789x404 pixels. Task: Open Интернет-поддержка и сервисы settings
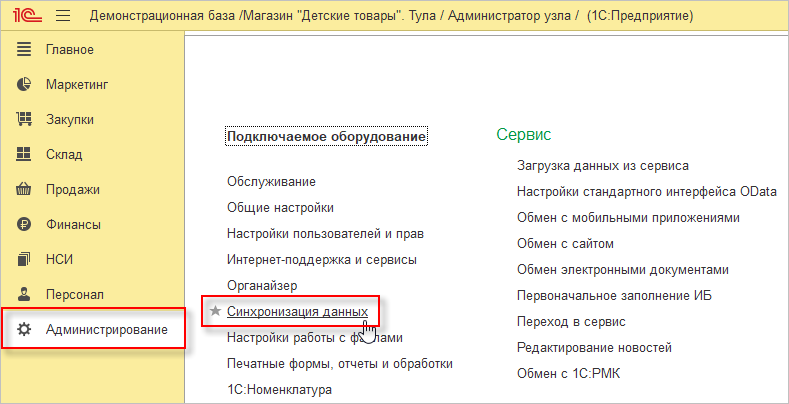[x=321, y=260]
